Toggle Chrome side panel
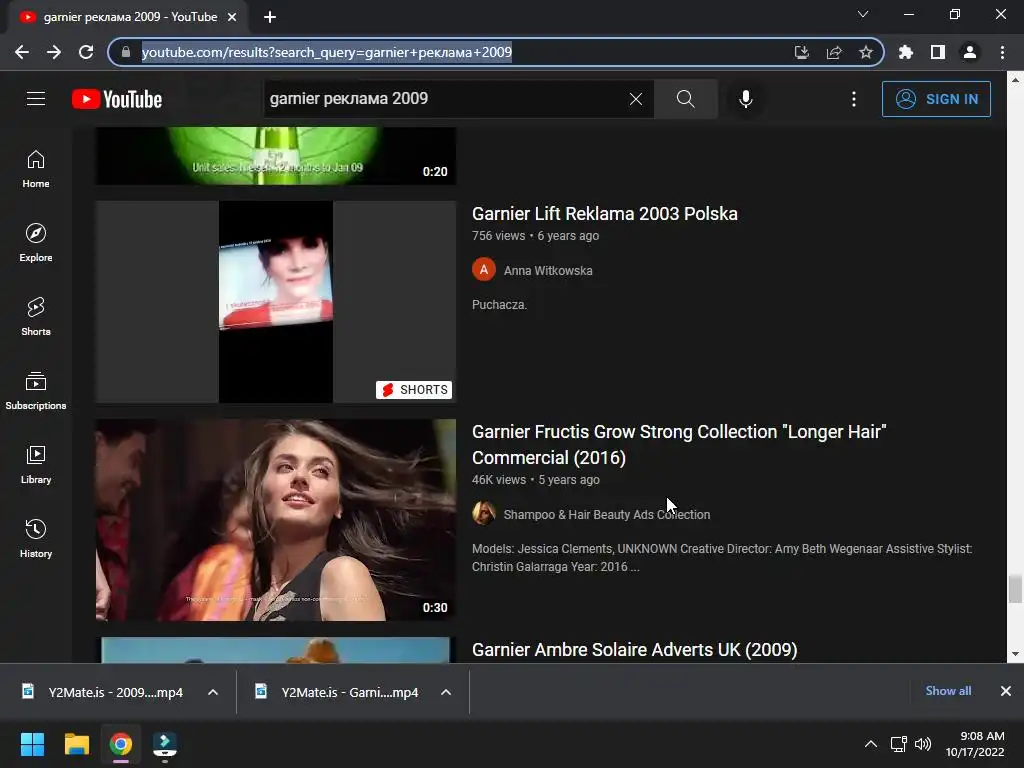1024x768 pixels. click(938, 52)
